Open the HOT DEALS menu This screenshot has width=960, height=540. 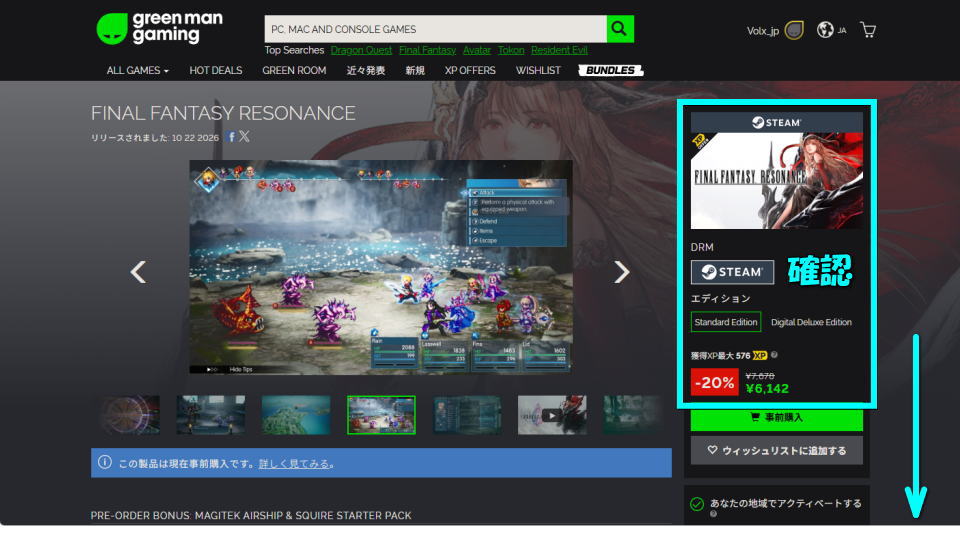click(x=216, y=70)
